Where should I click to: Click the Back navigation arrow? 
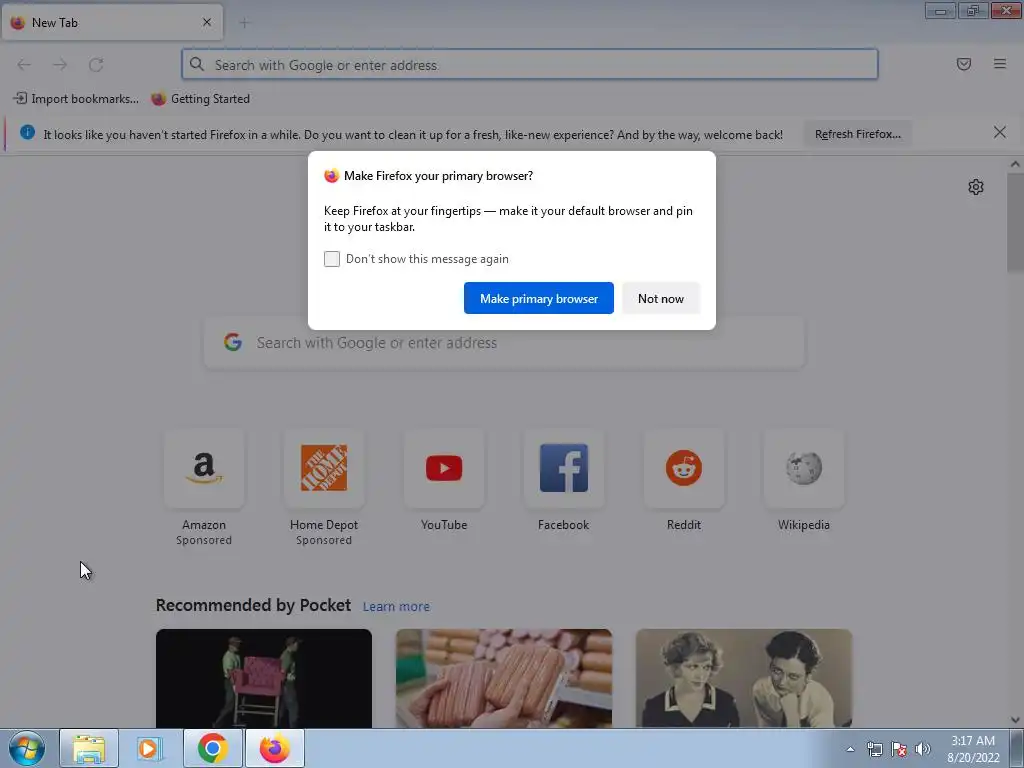(x=24, y=65)
